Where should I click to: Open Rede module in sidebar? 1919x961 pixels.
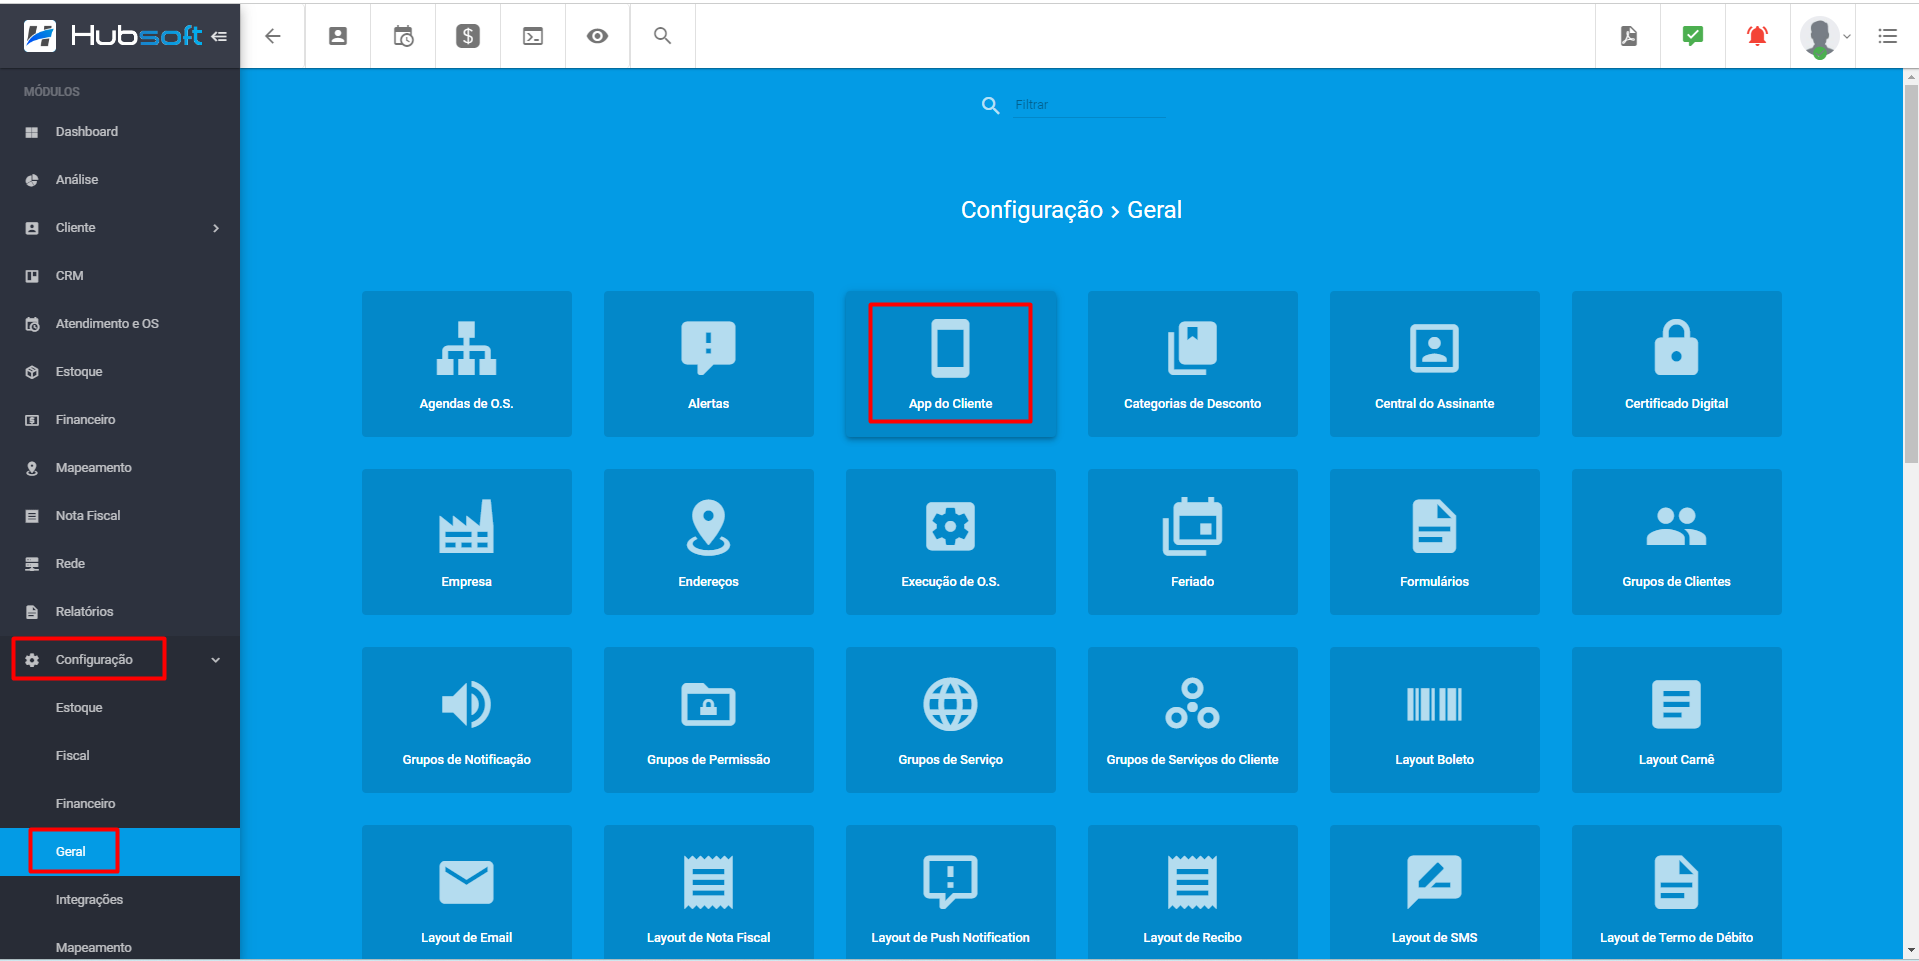pyautogui.click(x=120, y=564)
